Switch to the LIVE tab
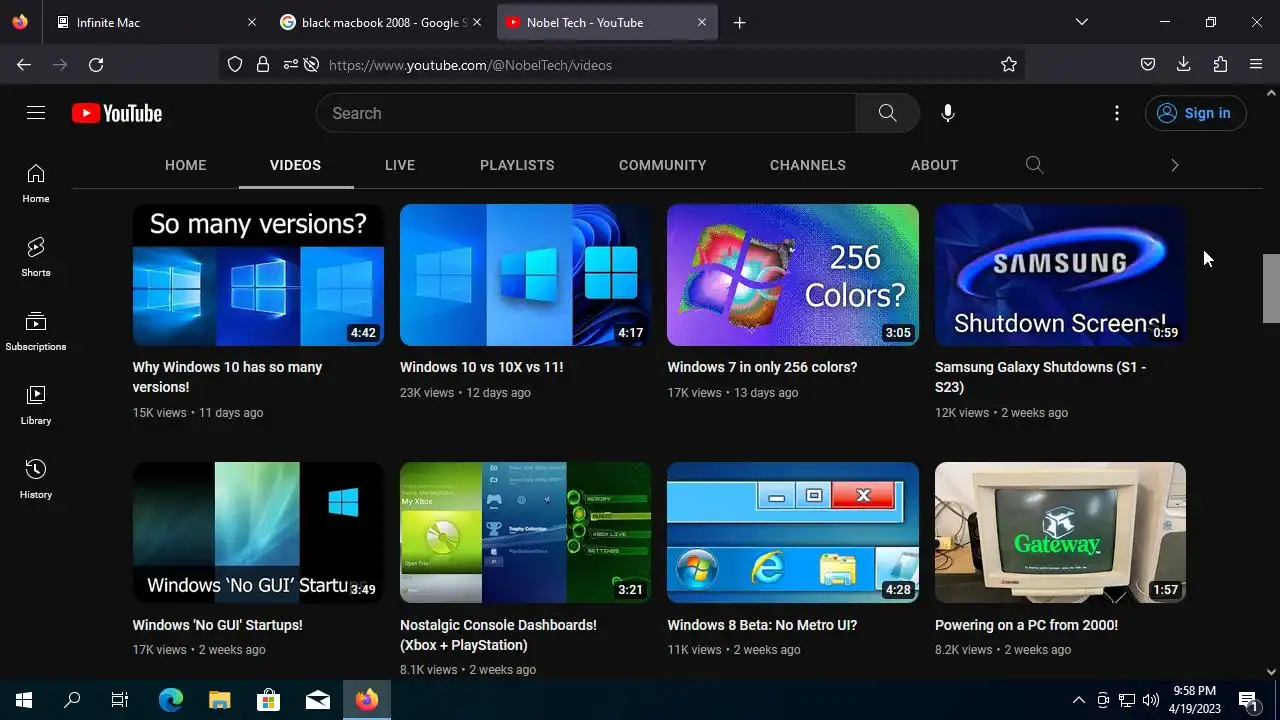 [400, 165]
